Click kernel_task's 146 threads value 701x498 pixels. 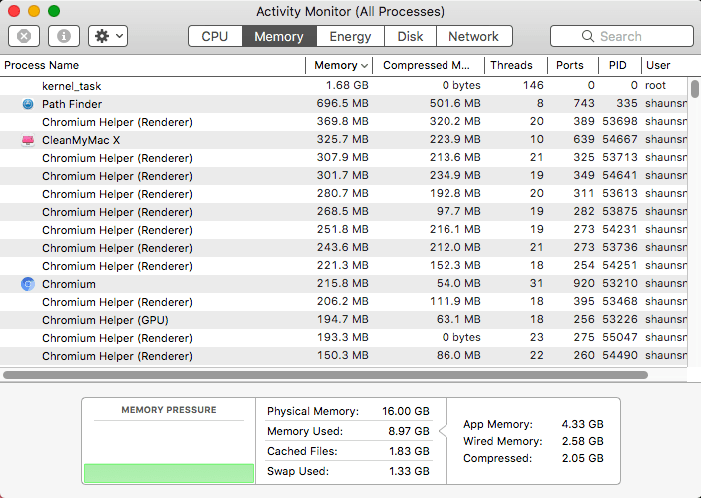[x=533, y=85]
